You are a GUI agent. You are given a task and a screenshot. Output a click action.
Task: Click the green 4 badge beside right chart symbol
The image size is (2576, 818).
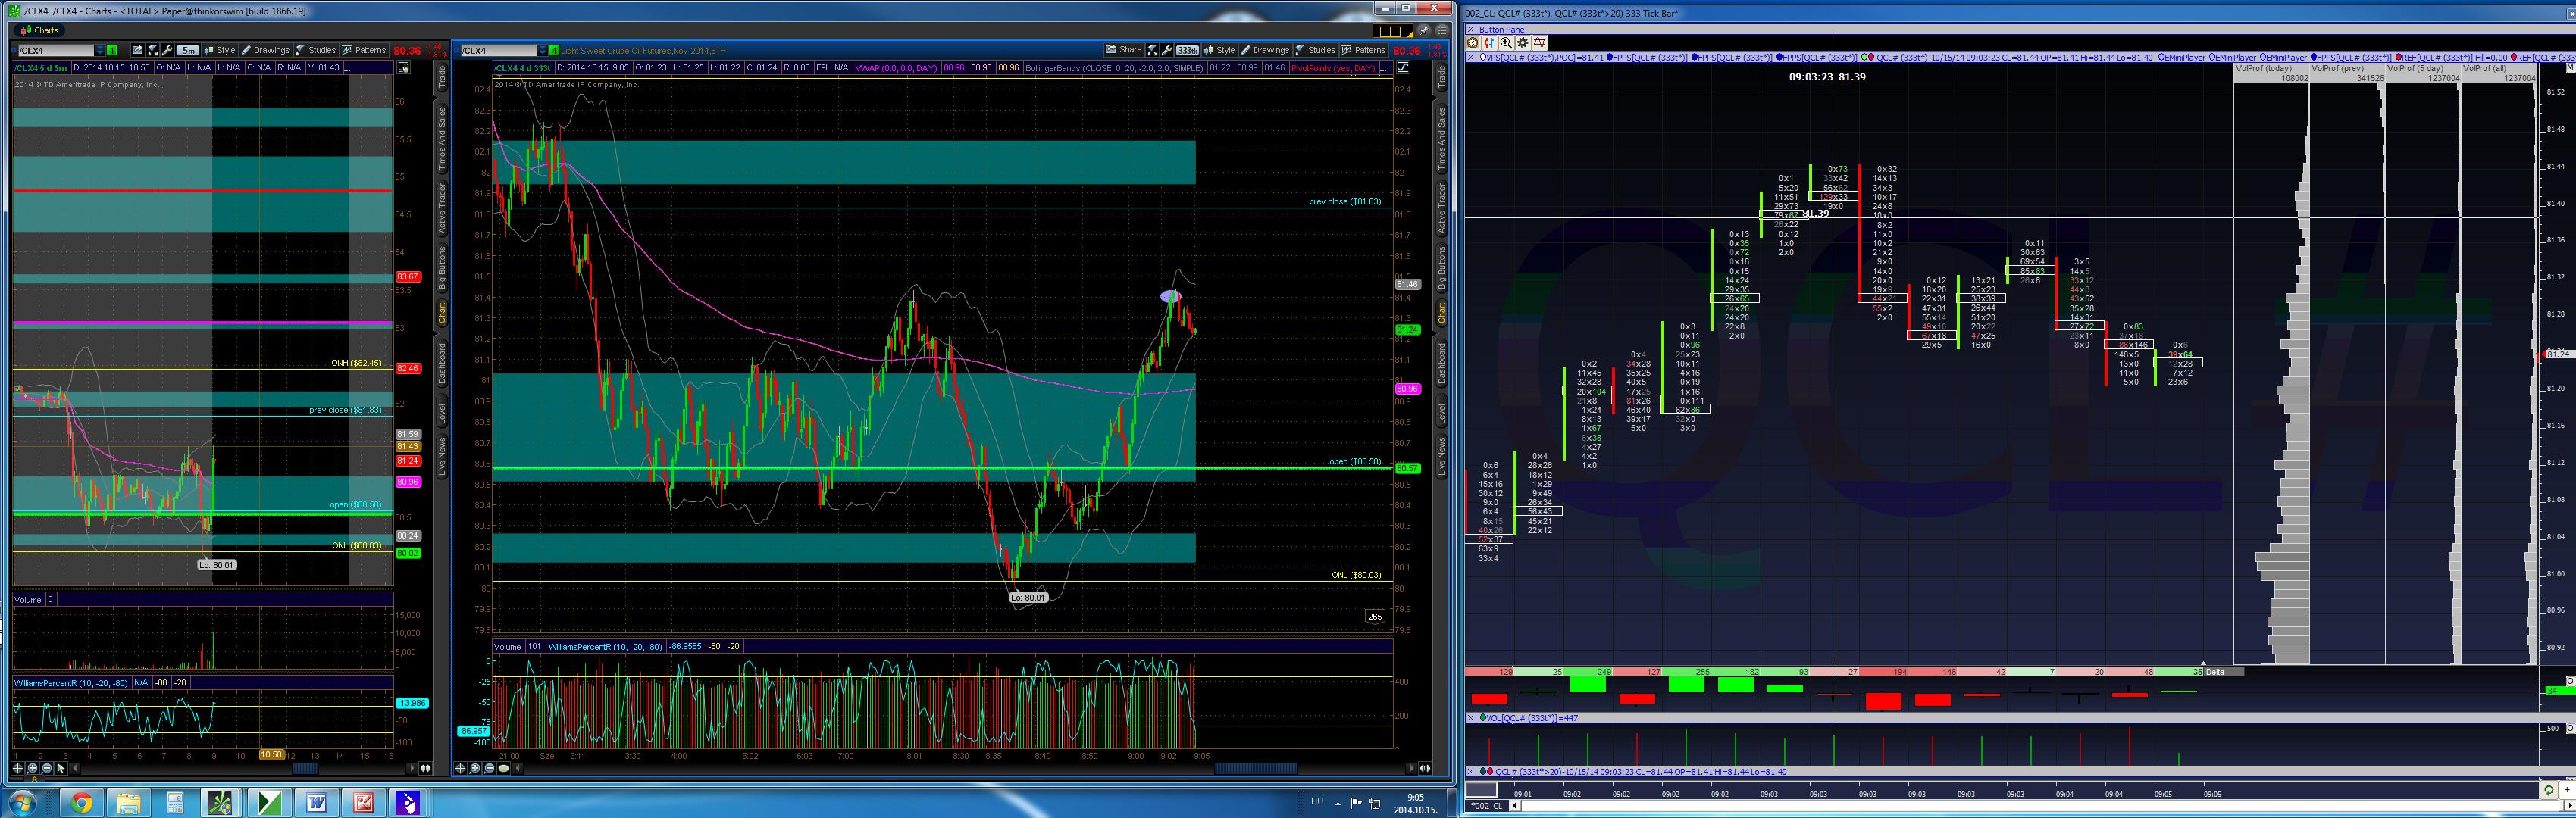coord(554,50)
